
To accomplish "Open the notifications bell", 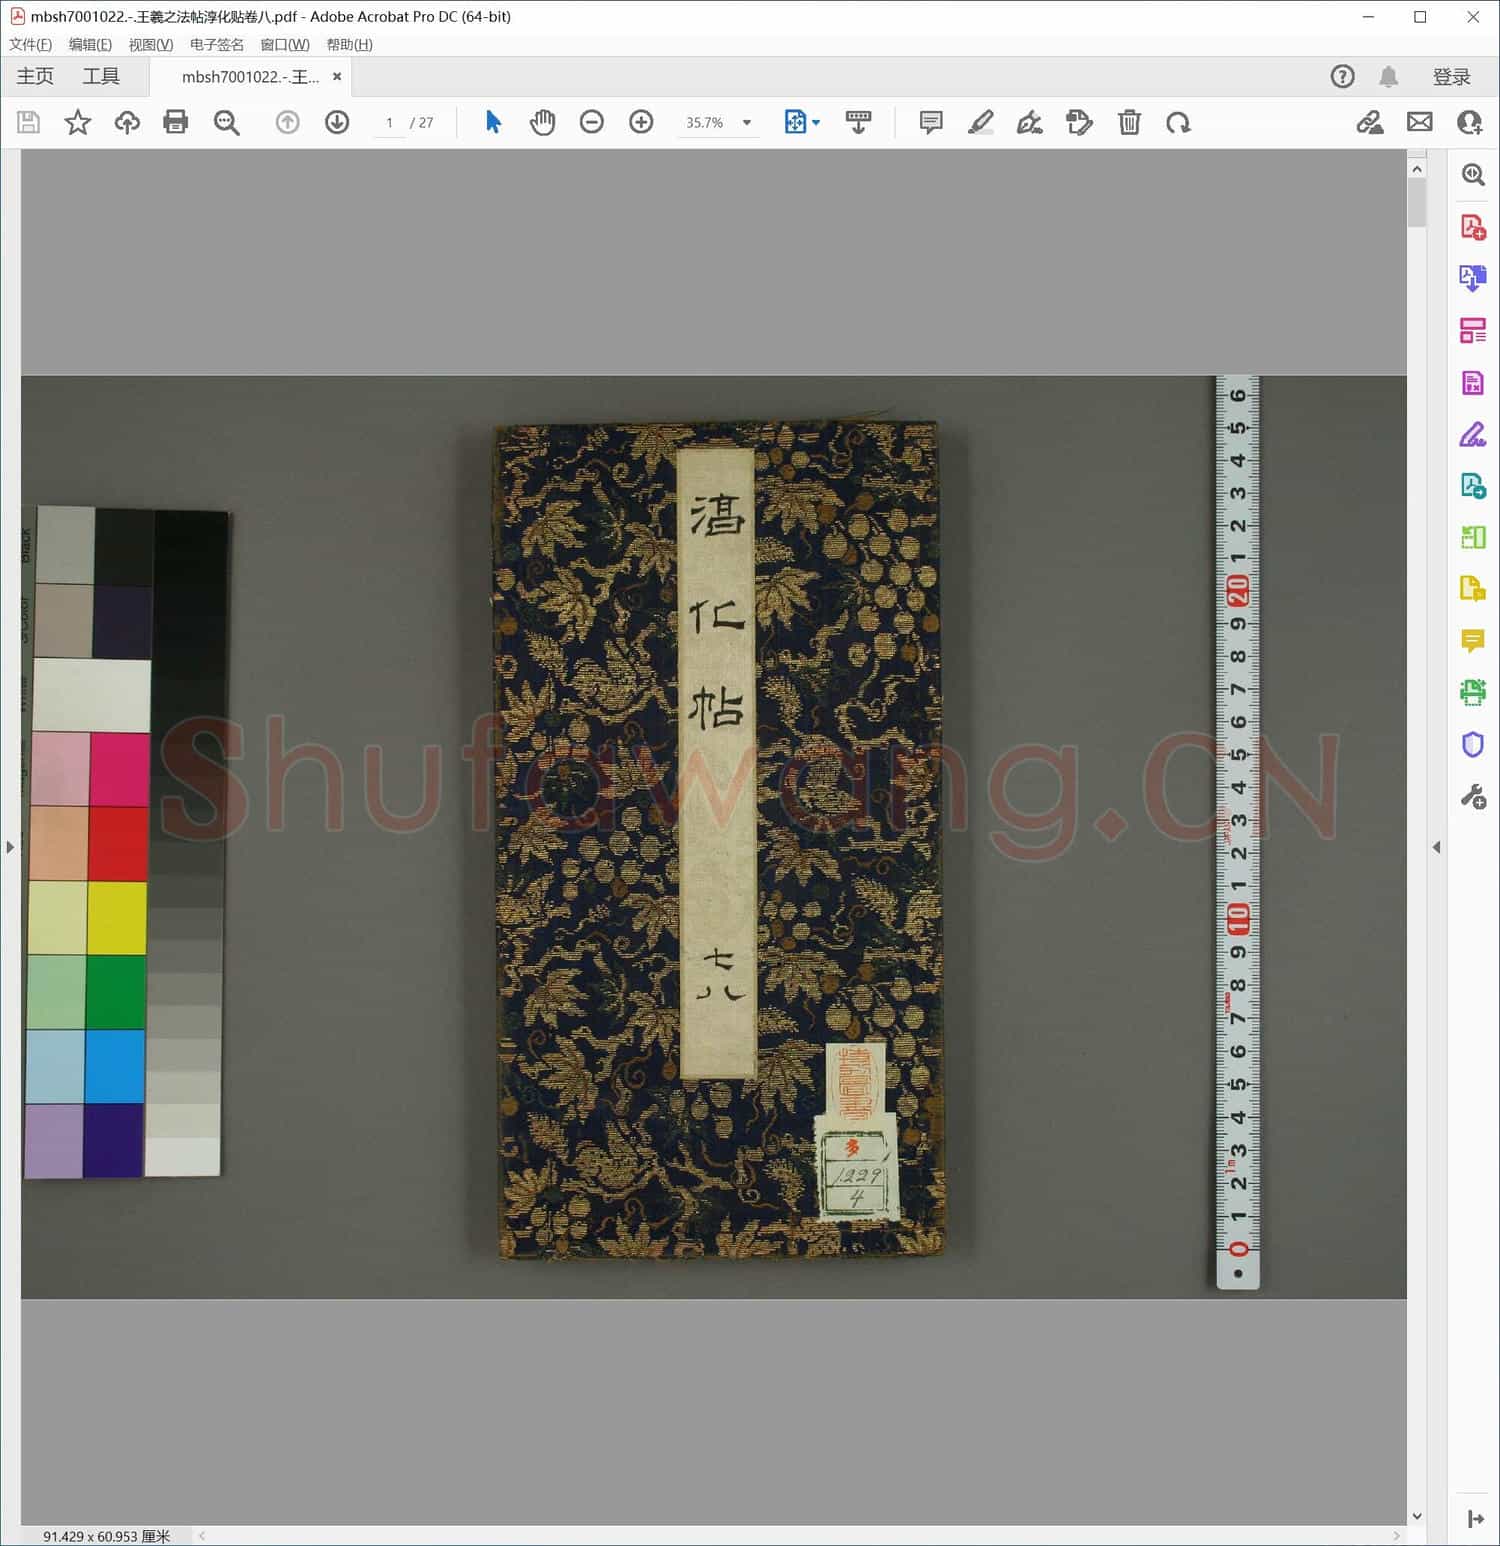I will click(x=1388, y=77).
